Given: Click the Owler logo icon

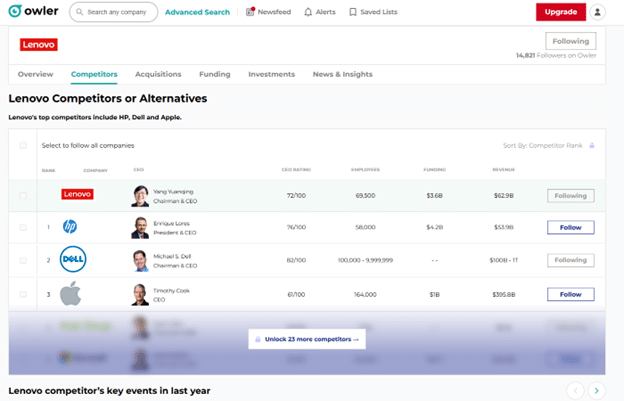Looking at the screenshot, I should (x=17, y=12).
